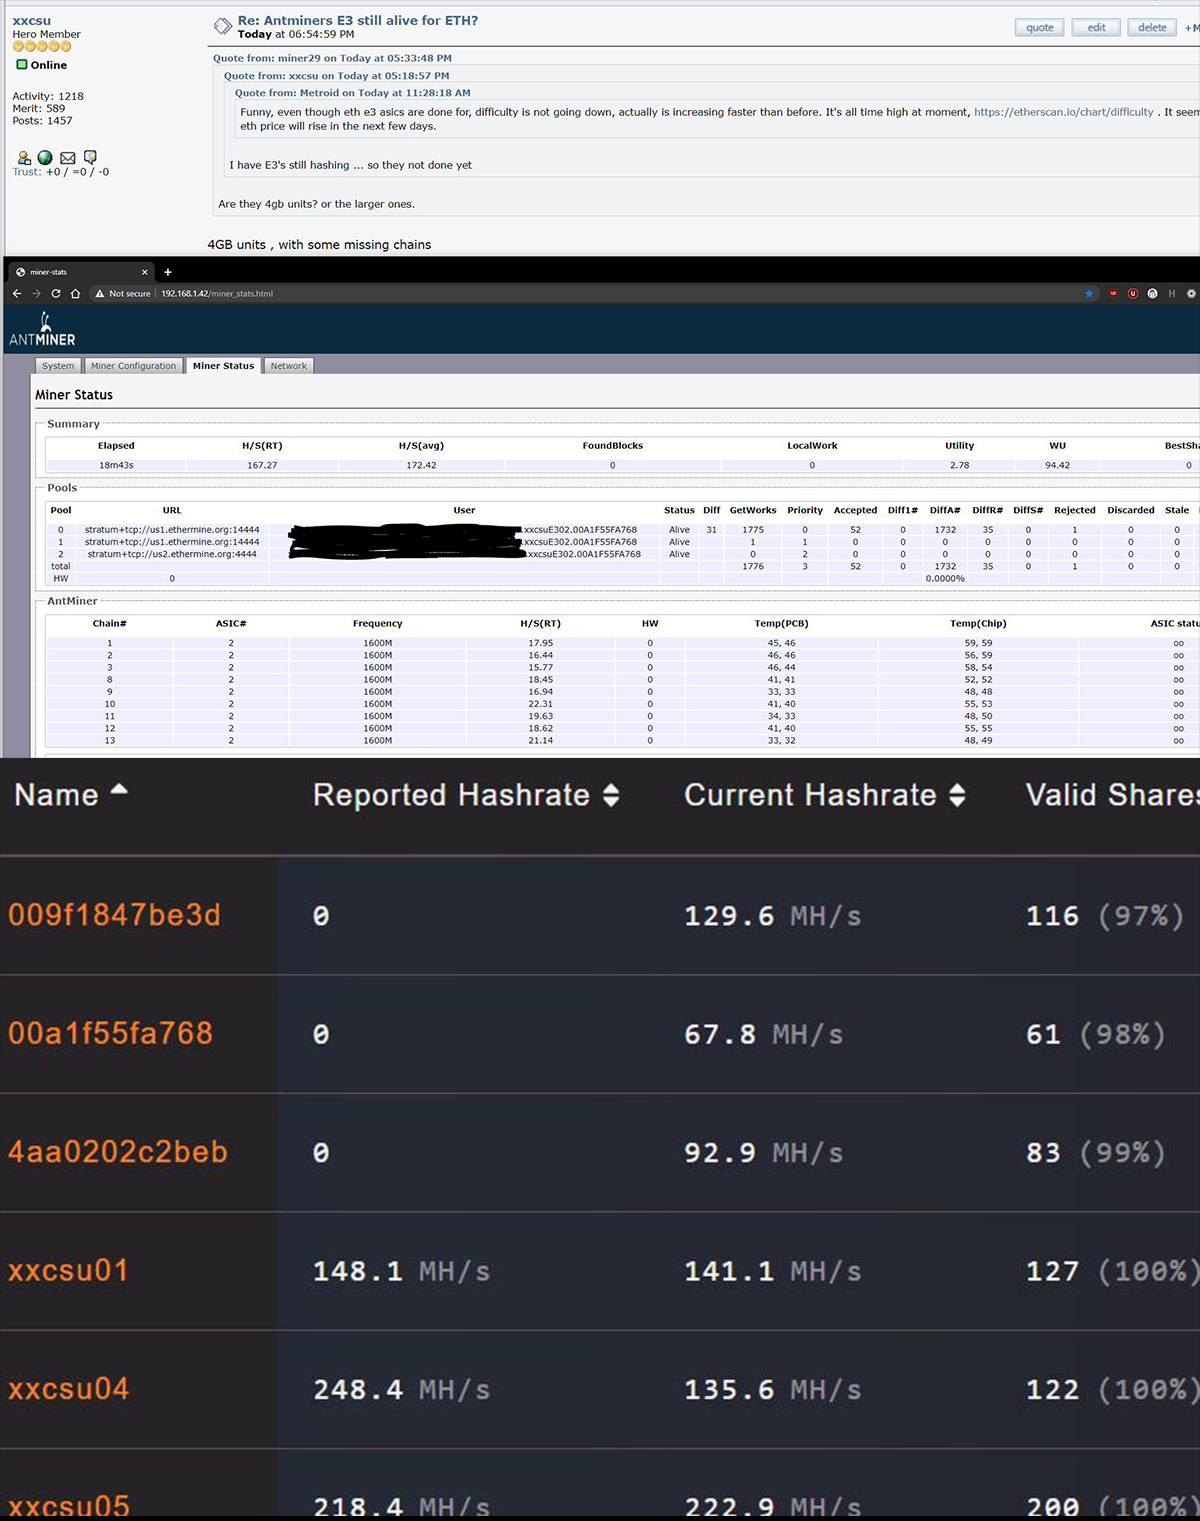Click the browser home icon
The image size is (1200, 1521).
click(x=75, y=294)
